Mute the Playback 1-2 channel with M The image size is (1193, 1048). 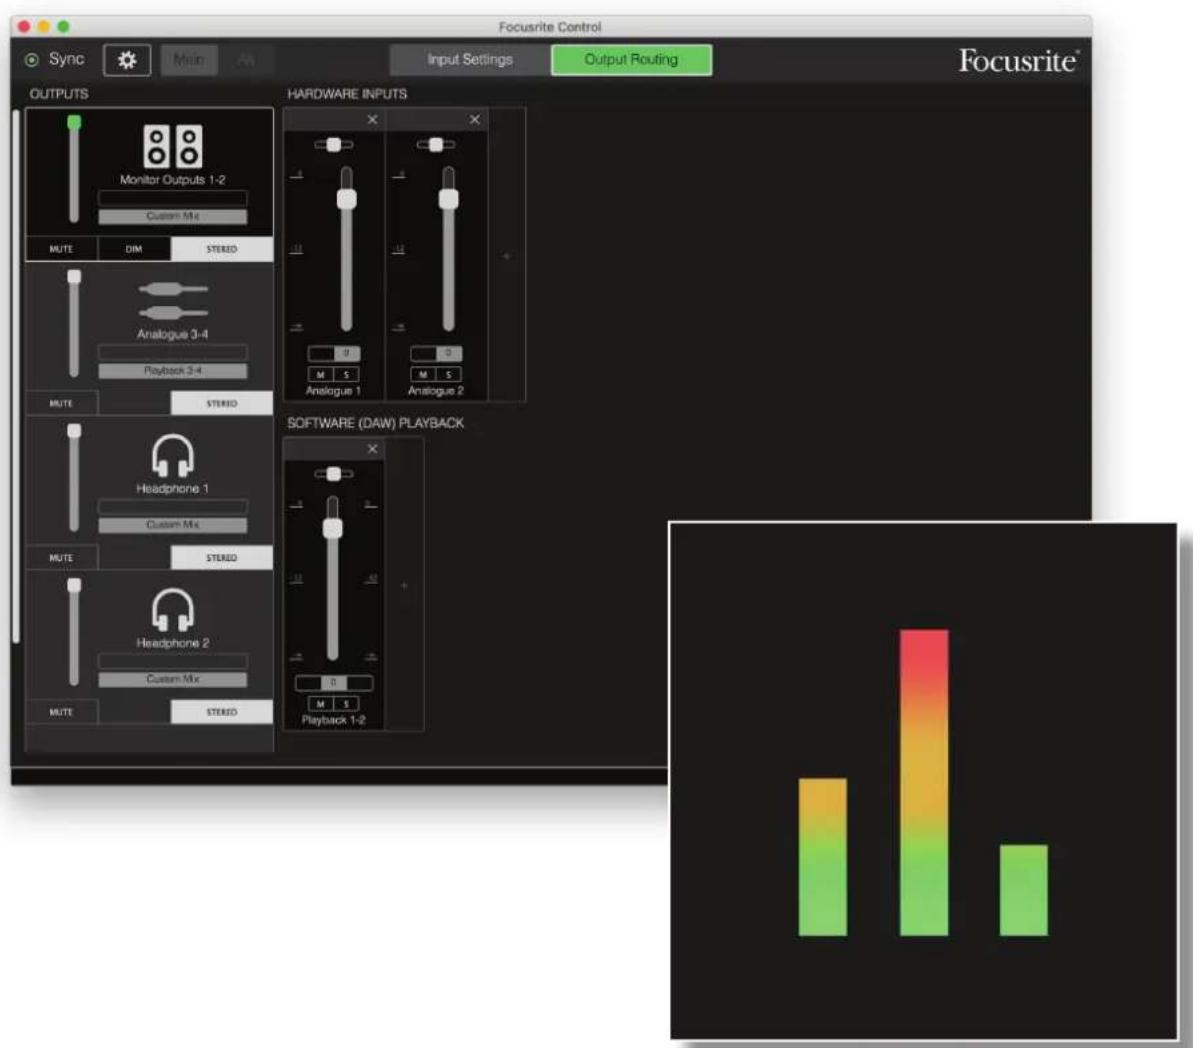tap(320, 704)
